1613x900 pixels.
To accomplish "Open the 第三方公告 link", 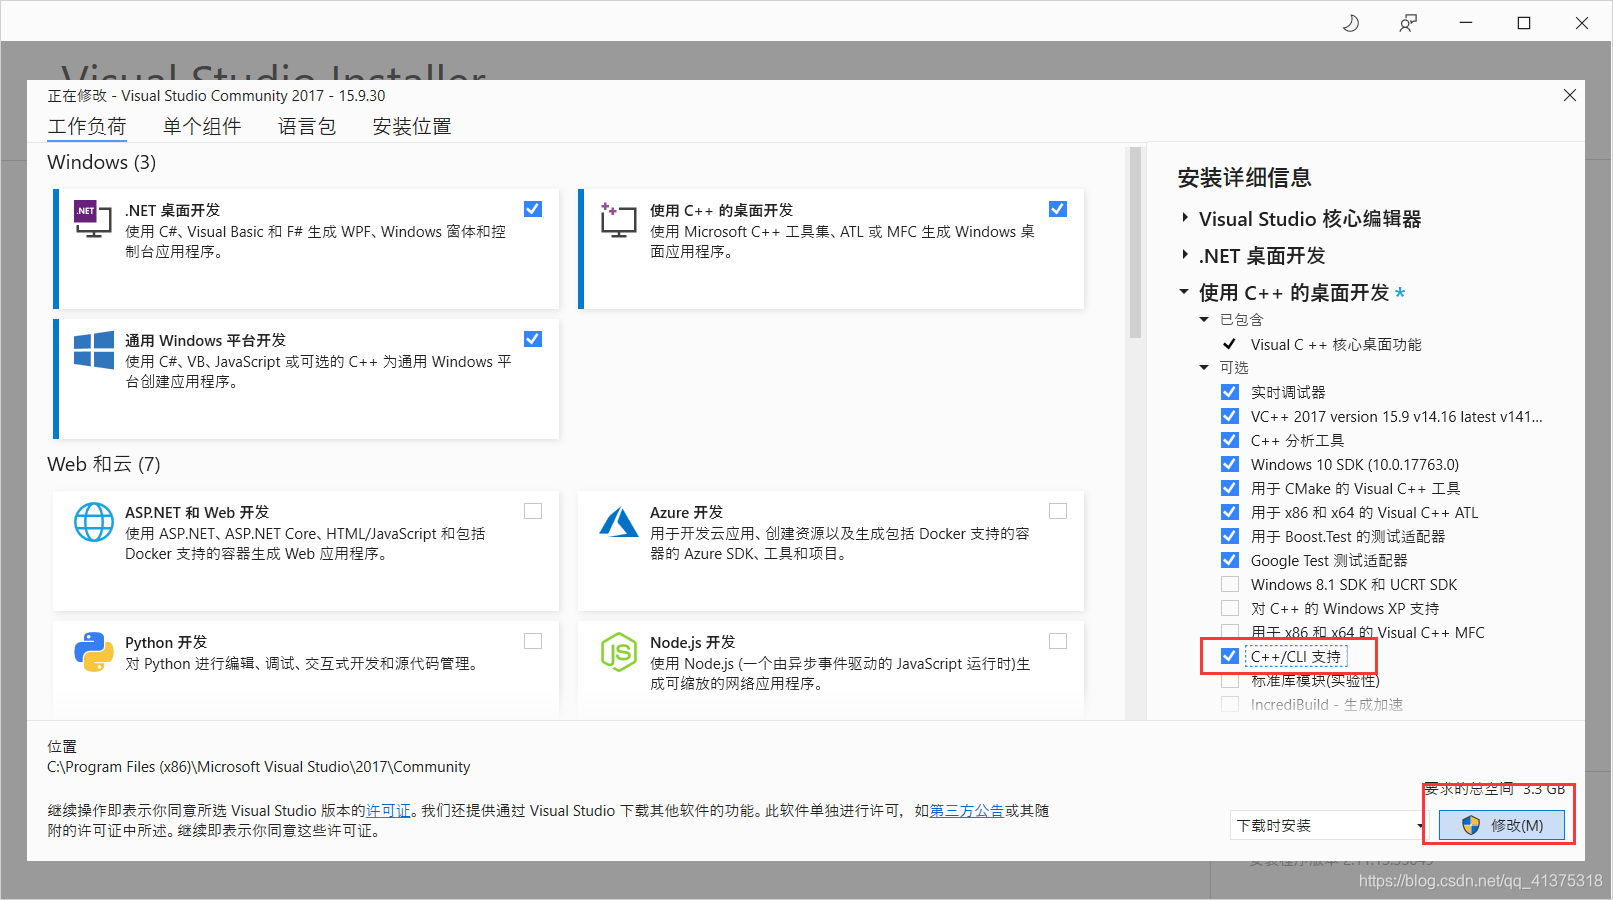I will pos(967,811).
